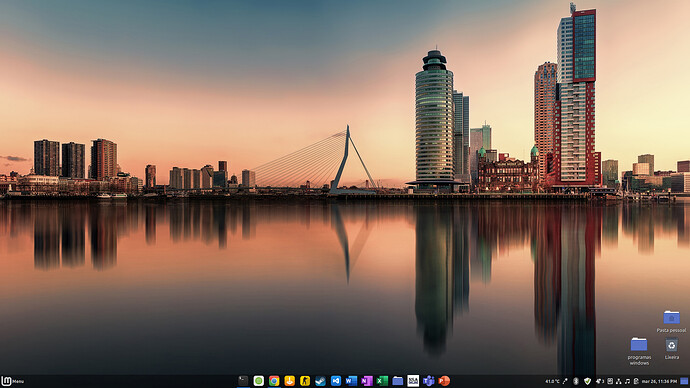
Task: Open the Lixeira trash icon
Action: click(672, 349)
